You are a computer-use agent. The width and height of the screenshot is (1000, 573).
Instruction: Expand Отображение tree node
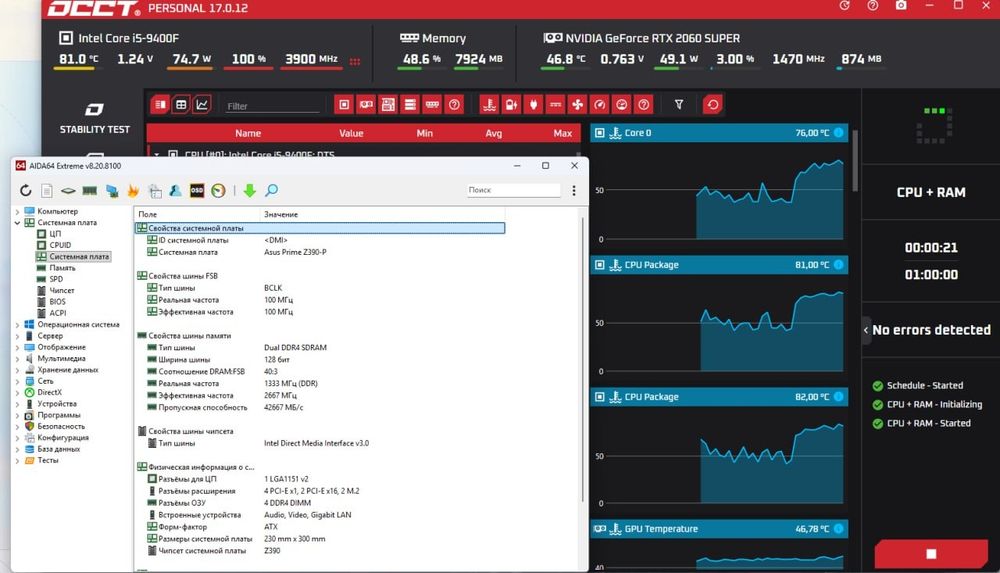point(17,347)
